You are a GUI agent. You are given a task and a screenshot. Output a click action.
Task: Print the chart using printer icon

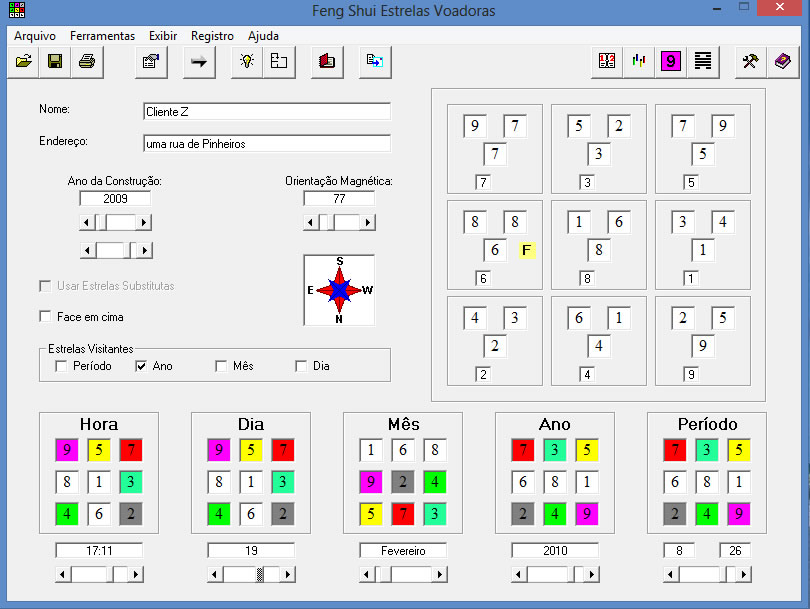click(87, 61)
